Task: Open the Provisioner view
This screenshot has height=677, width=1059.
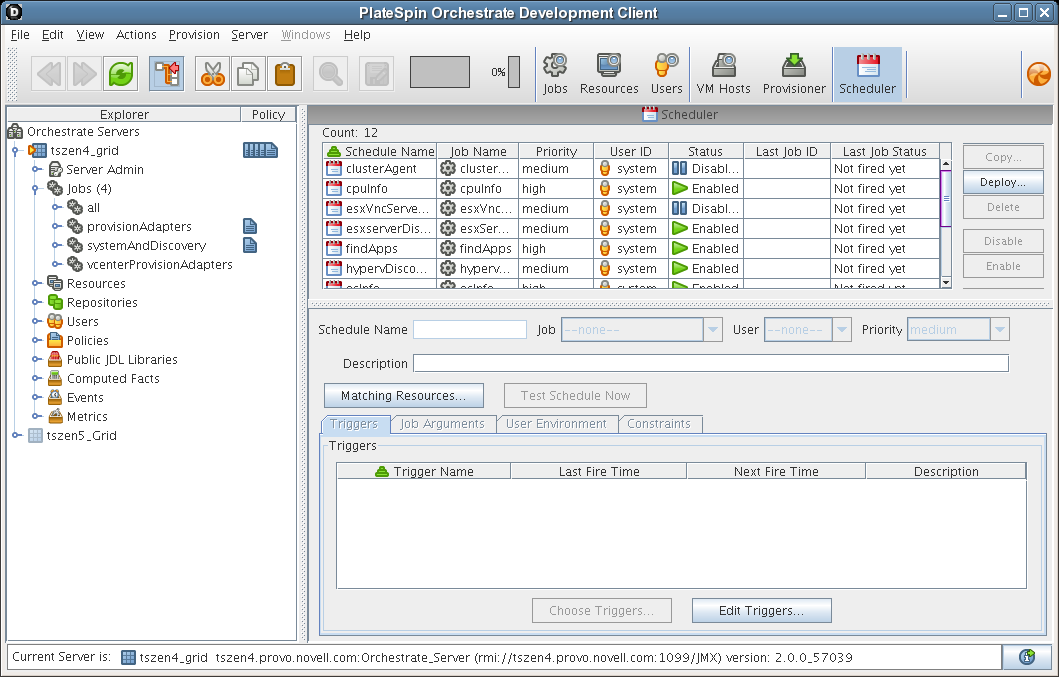Action: coord(794,75)
